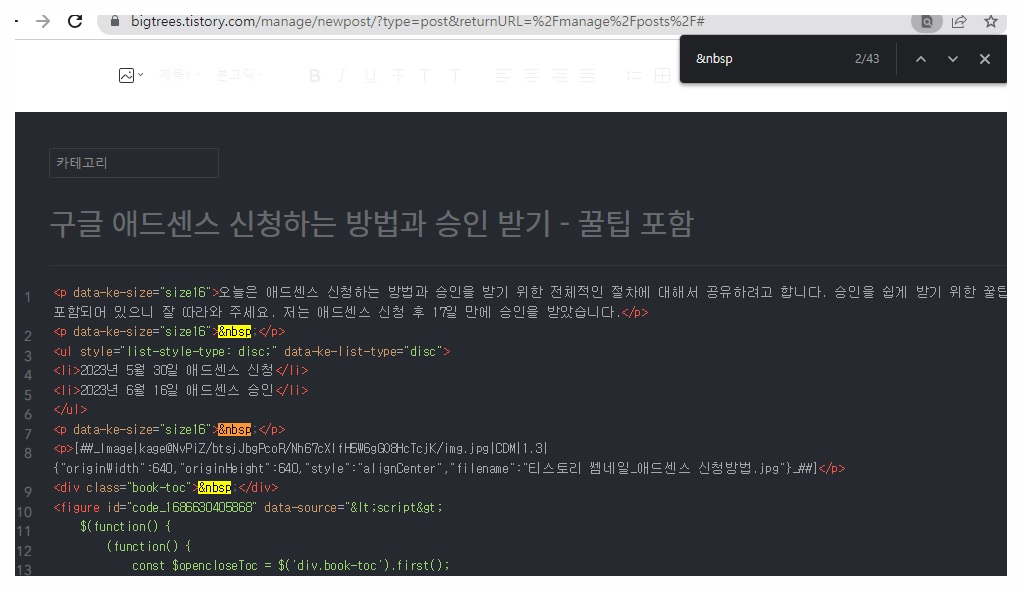The width and height of the screenshot is (1022, 591).
Task: Click the 2/43 match counter
Action: pos(867,59)
